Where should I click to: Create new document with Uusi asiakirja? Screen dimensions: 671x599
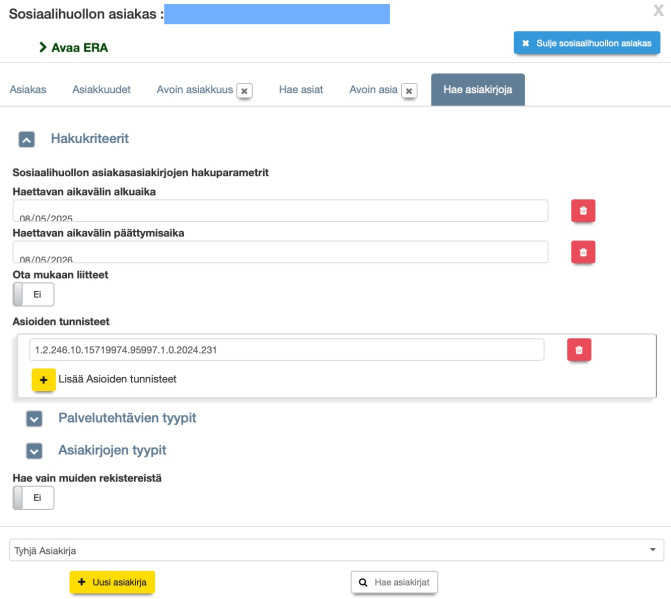(112, 582)
